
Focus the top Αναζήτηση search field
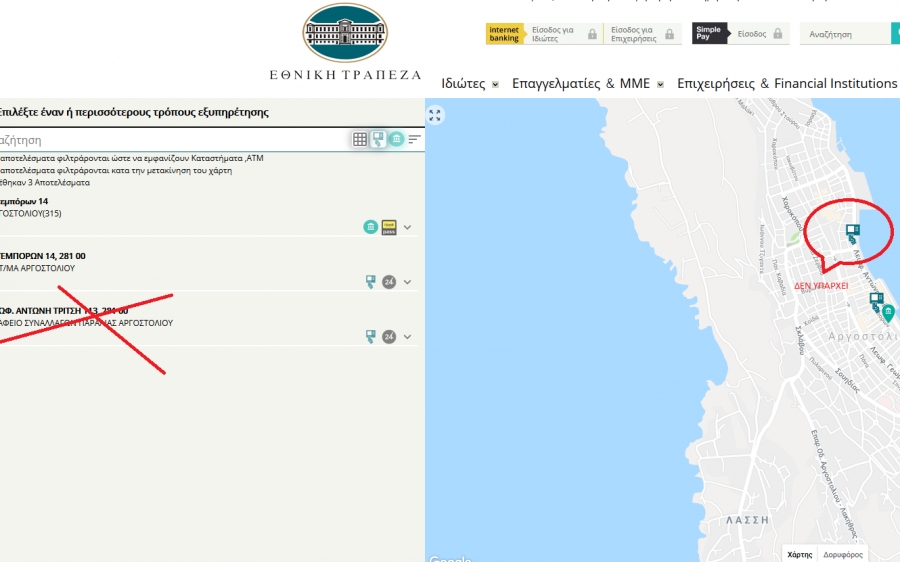[845, 34]
